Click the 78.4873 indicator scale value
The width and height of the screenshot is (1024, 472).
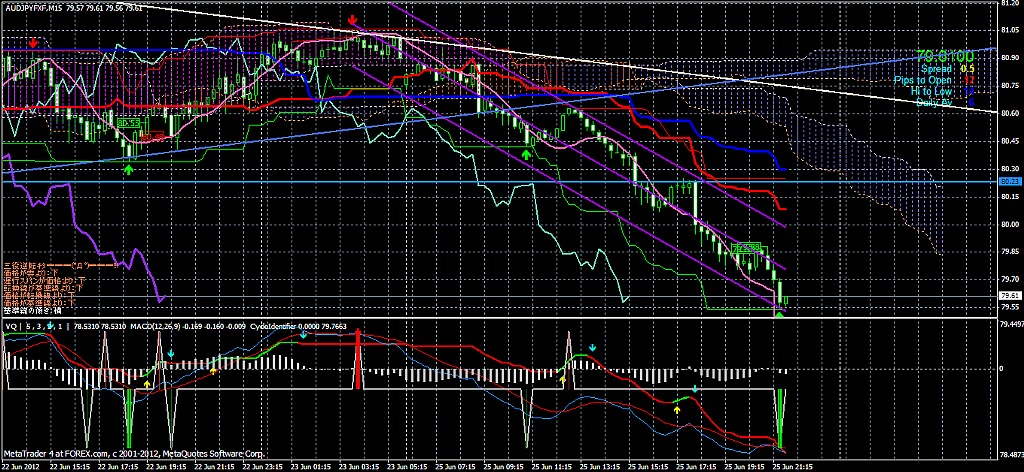click(x=1010, y=455)
